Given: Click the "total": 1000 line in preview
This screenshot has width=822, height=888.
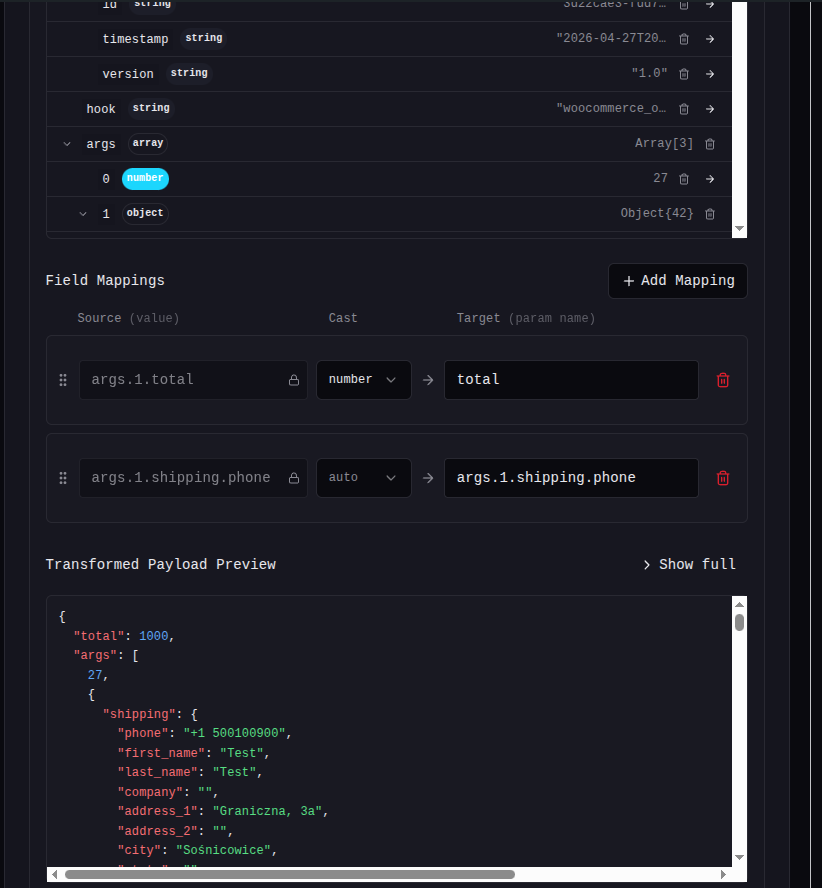Looking at the screenshot, I should [123, 637].
